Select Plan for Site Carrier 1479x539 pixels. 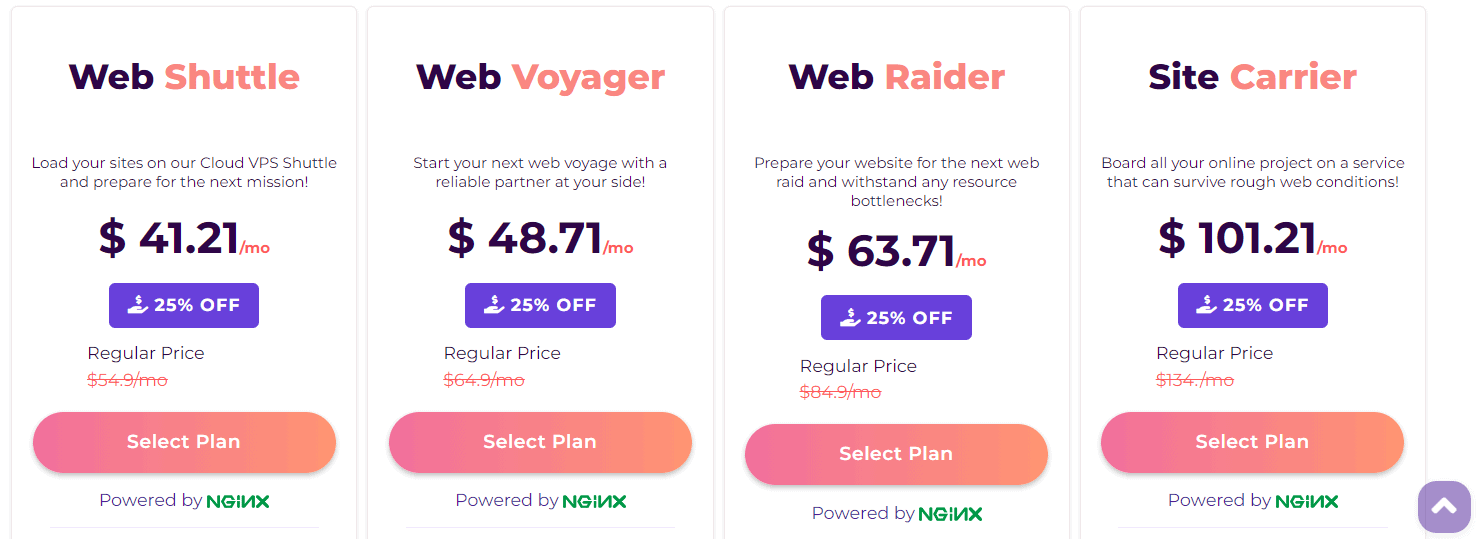(x=1252, y=442)
